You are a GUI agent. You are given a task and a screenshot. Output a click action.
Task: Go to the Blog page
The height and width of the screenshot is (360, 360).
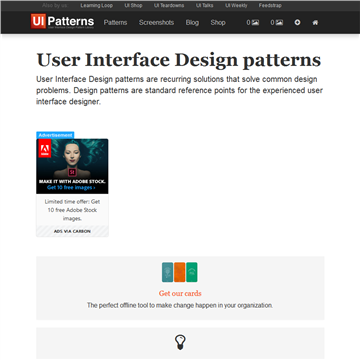[192, 22]
